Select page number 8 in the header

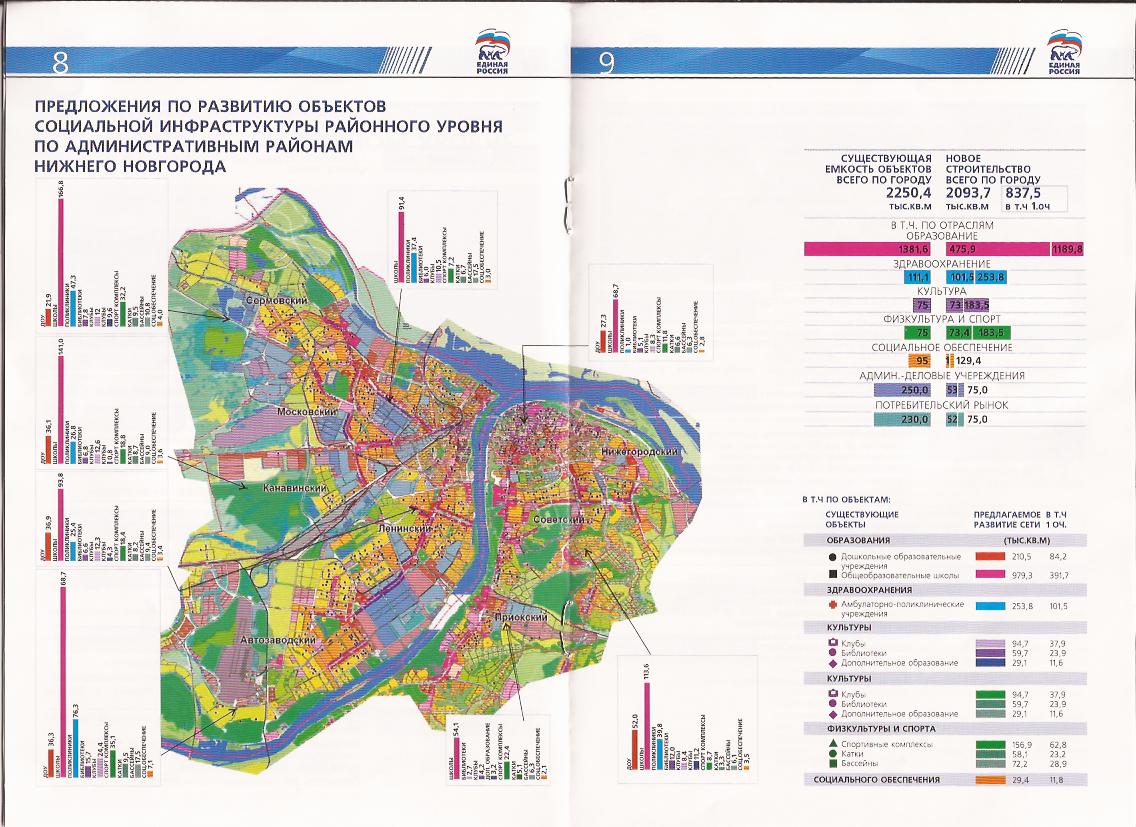coord(60,64)
